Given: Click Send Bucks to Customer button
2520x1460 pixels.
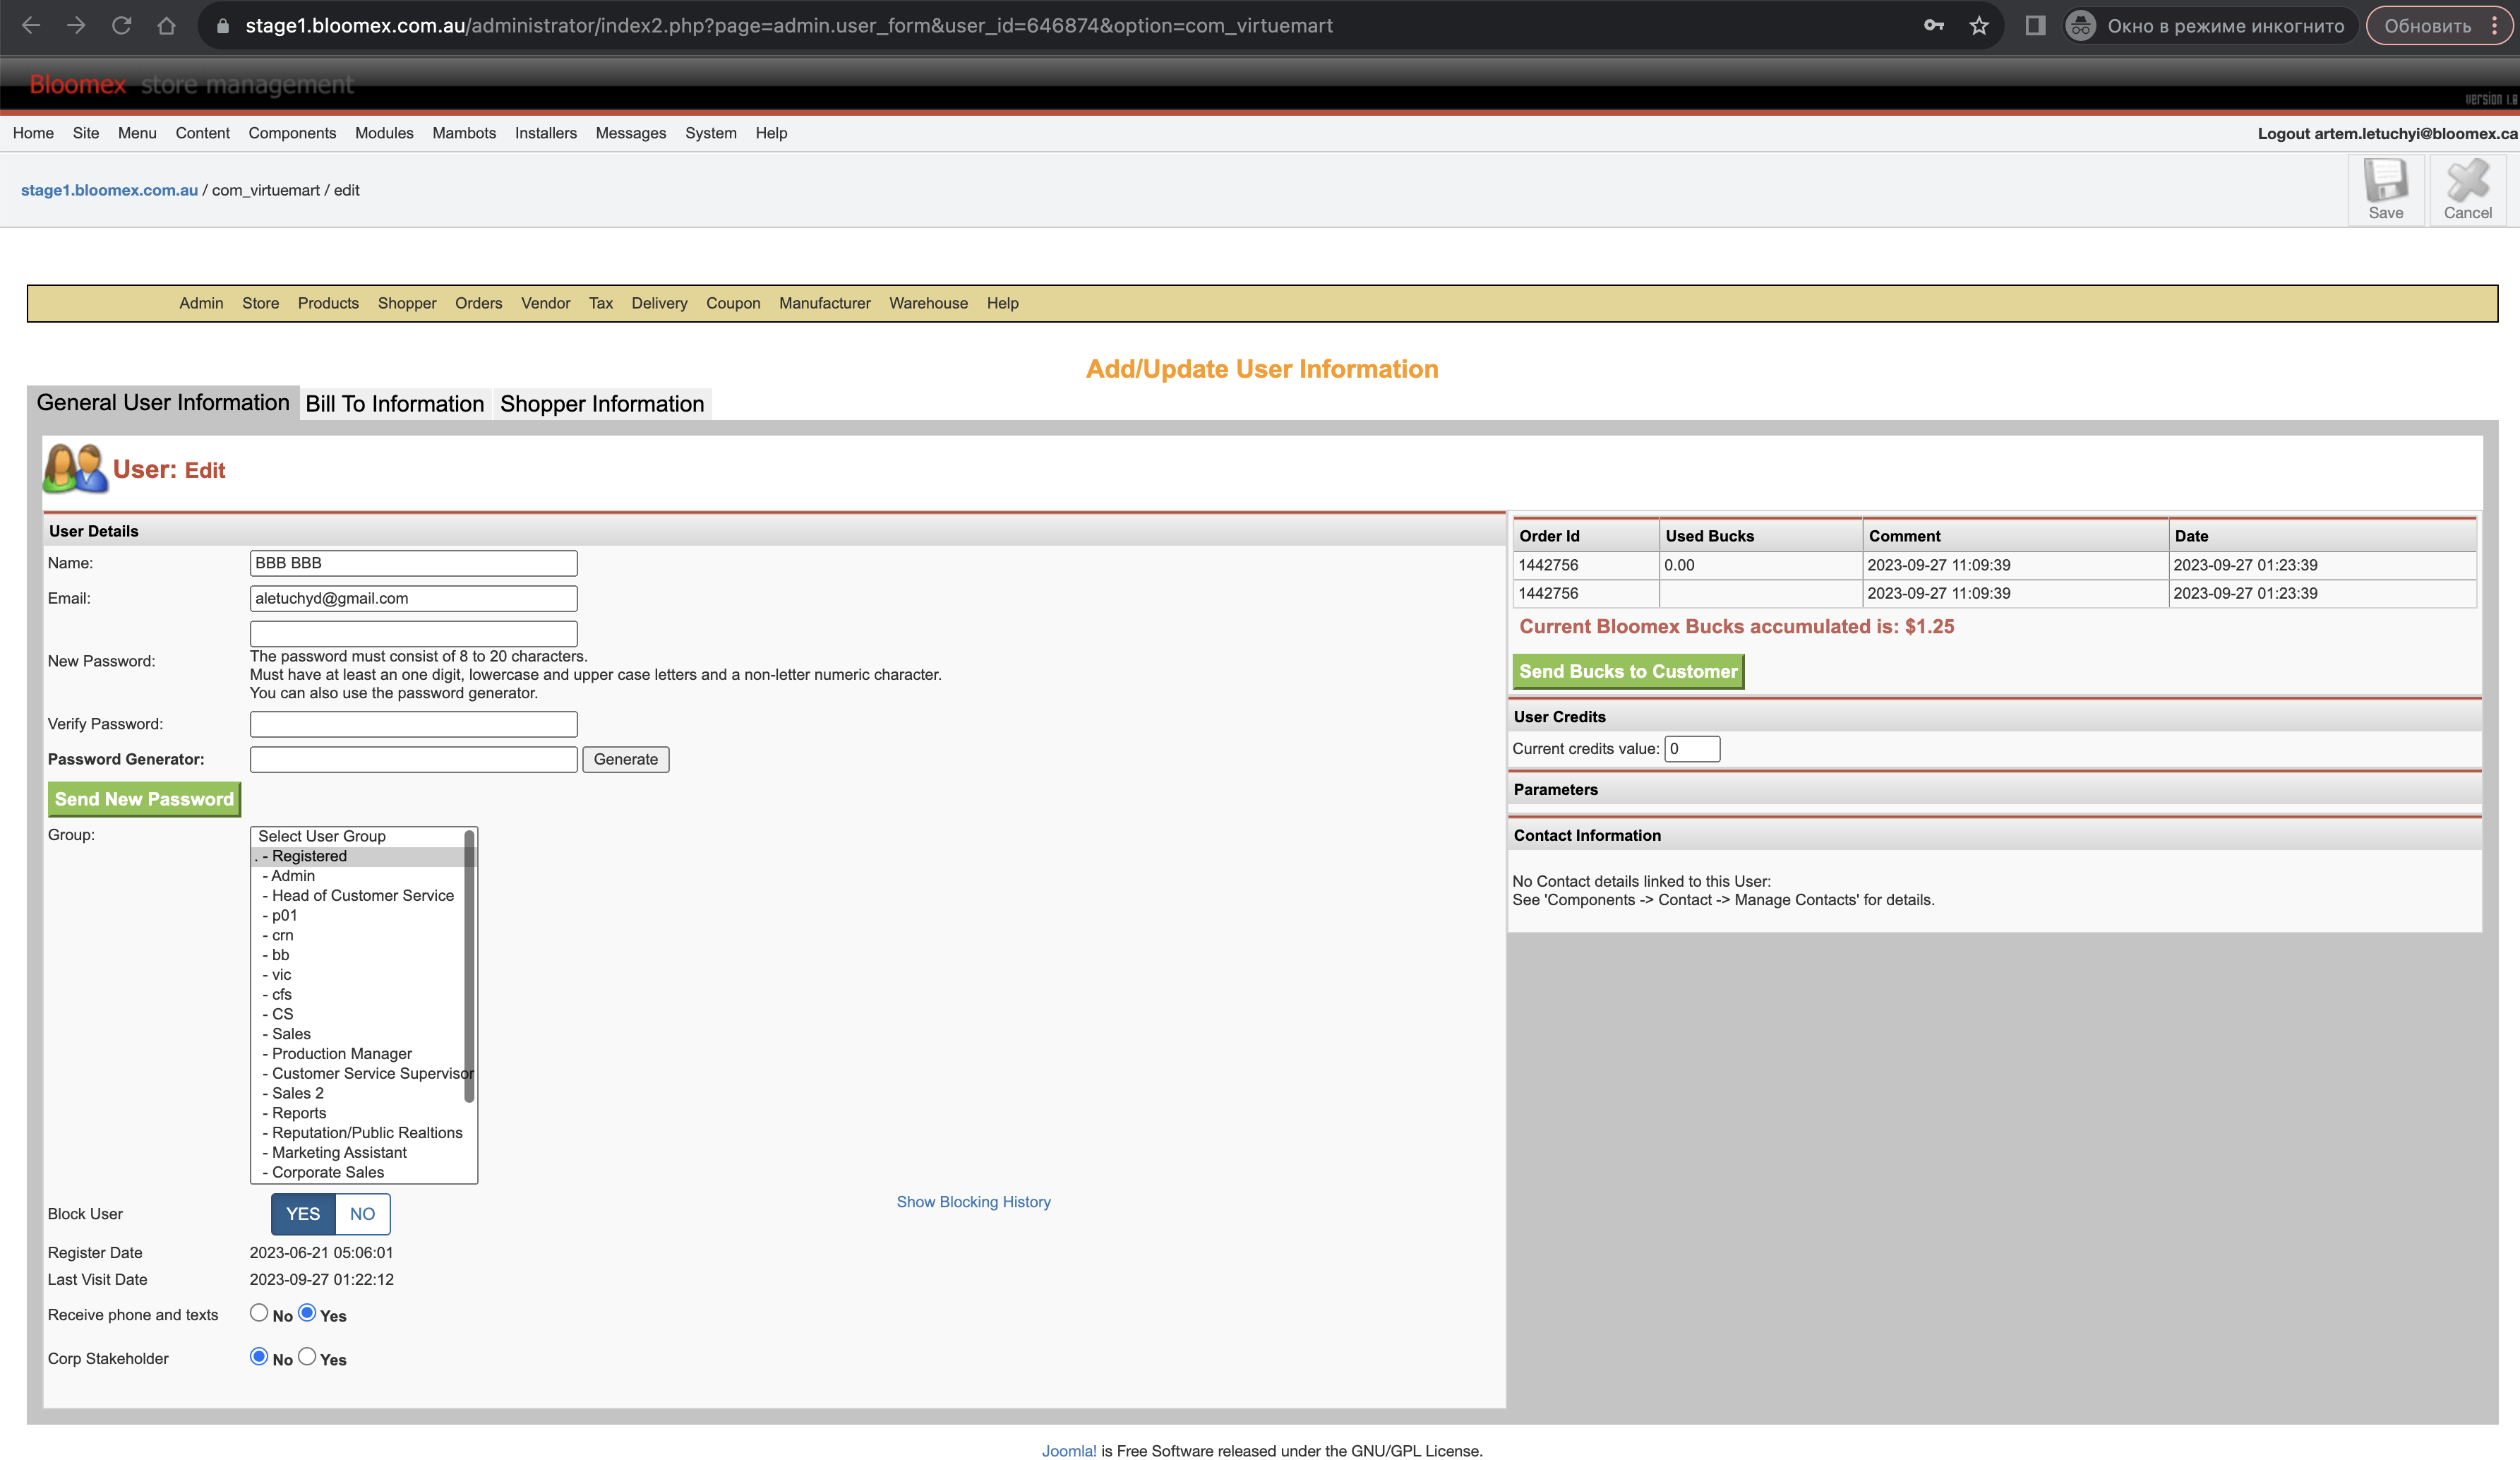Looking at the screenshot, I should tap(1628, 671).
